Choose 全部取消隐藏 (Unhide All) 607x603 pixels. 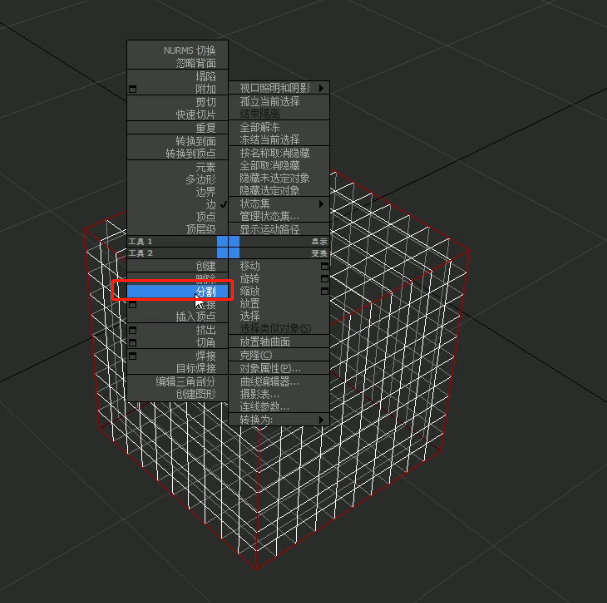coord(270,166)
